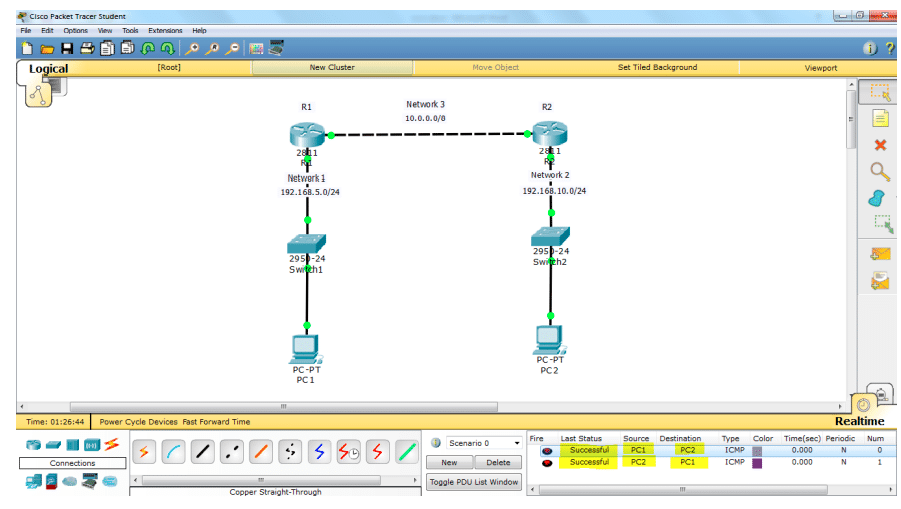Switch to the Logical workspace tab
The height and width of the screenshot is (509, 901).
[x=48, y=69]
